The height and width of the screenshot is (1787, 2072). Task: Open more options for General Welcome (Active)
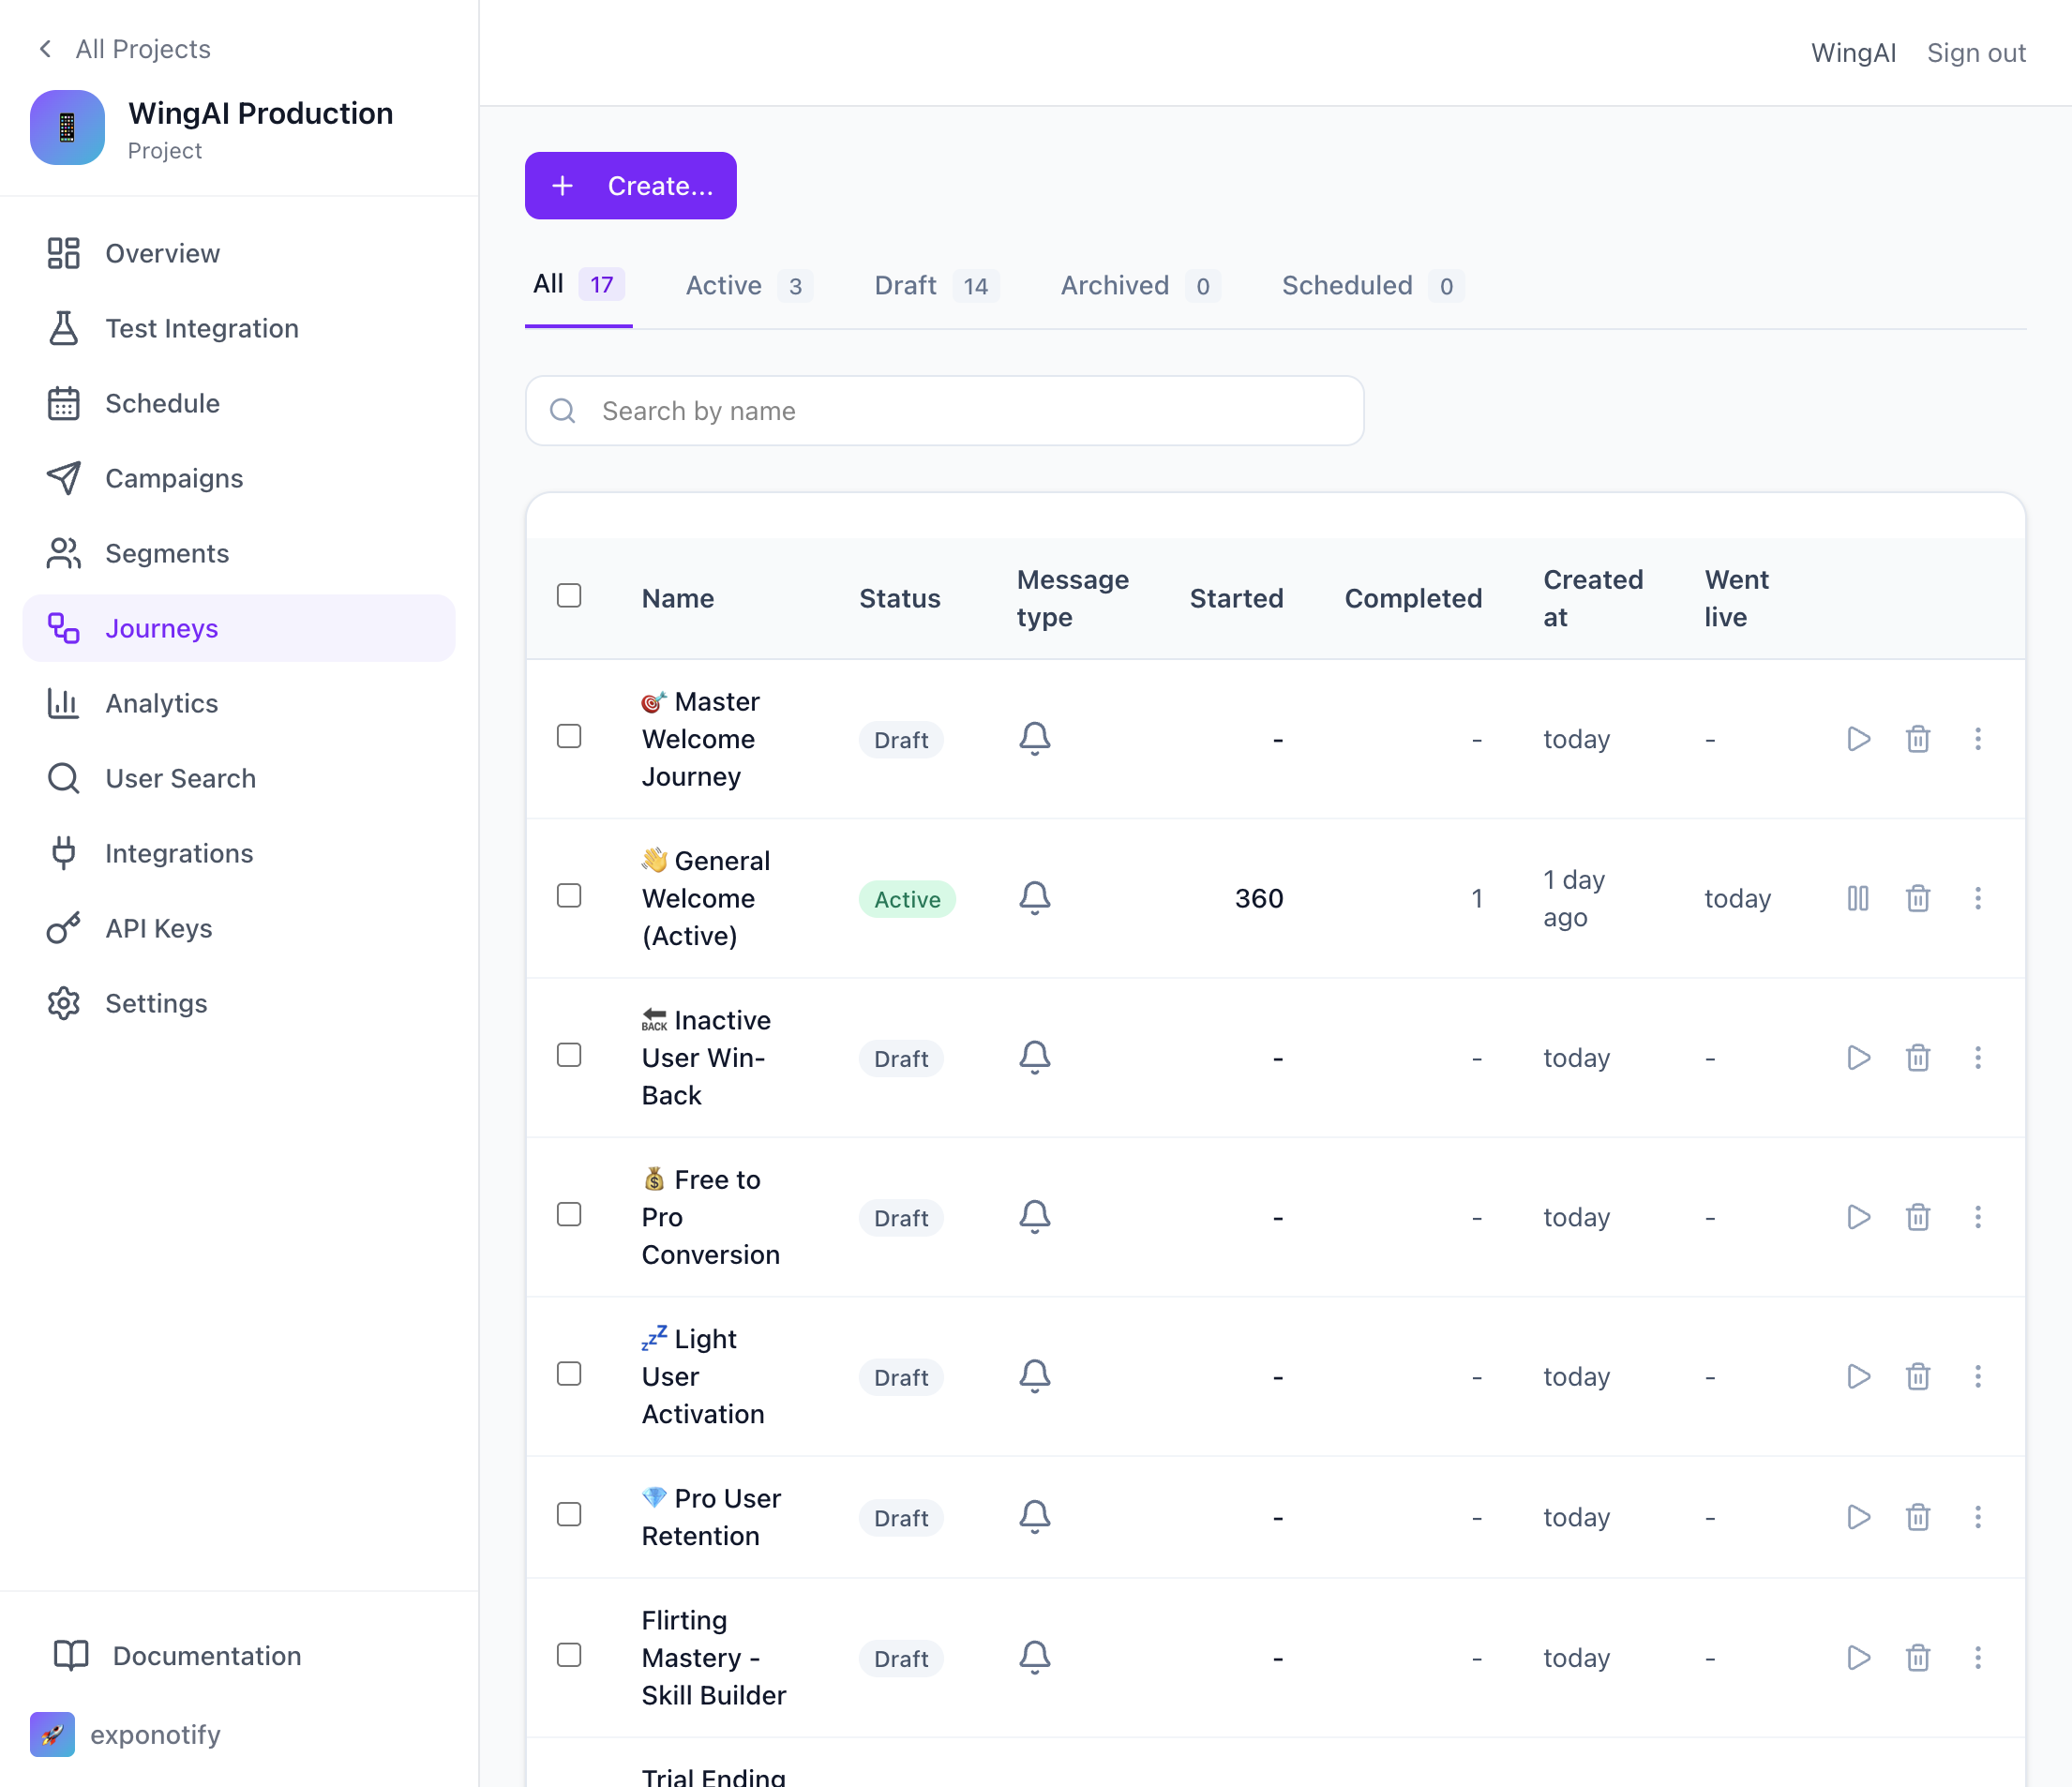pos(1977,898)
